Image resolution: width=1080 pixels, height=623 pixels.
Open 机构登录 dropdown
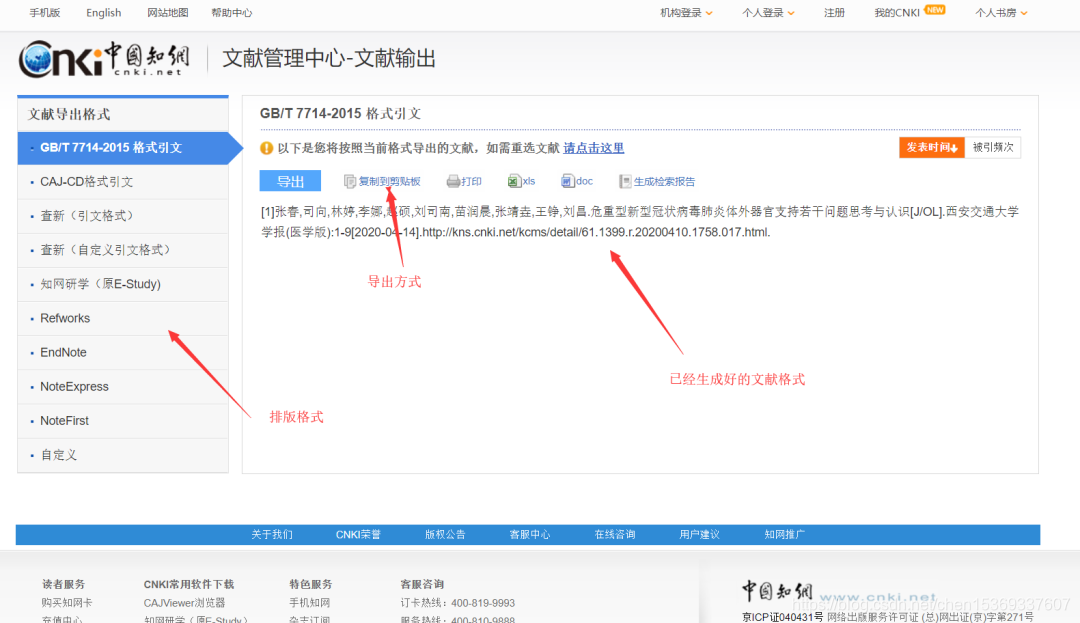(686, 12)
